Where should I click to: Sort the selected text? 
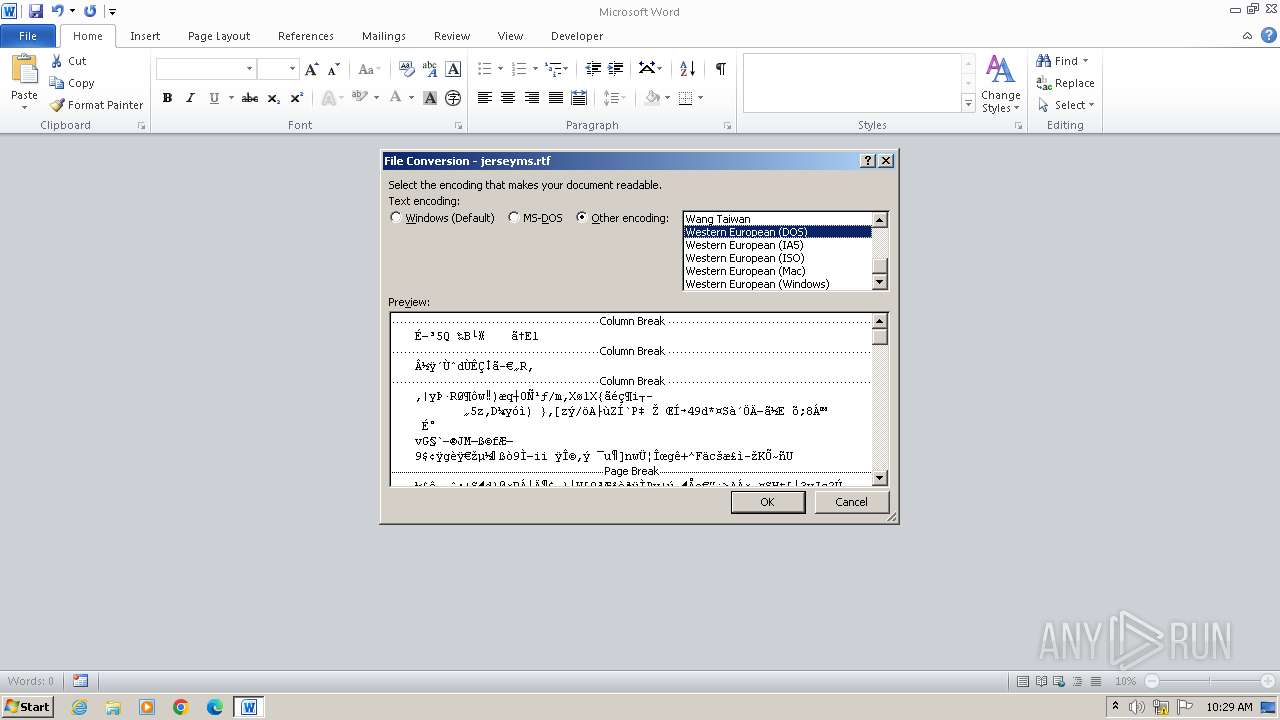[687, 69]
